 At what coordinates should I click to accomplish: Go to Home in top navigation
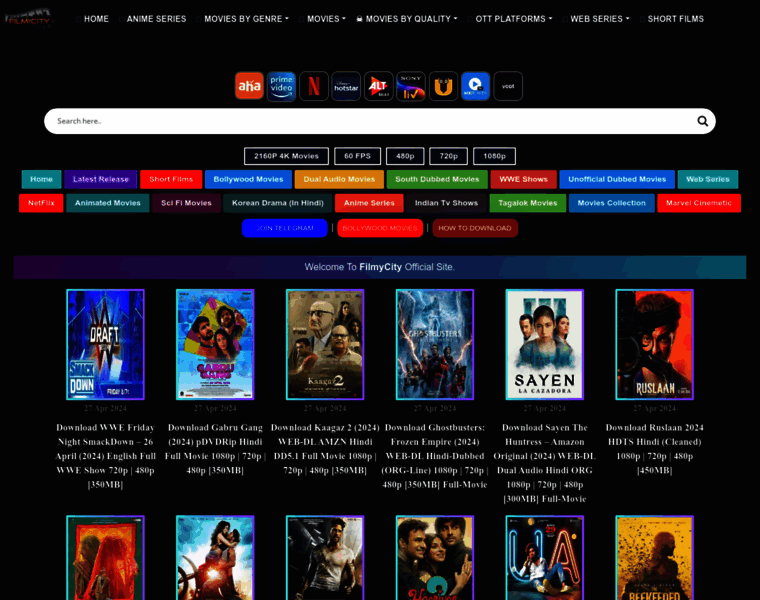(x=96, y=19)
